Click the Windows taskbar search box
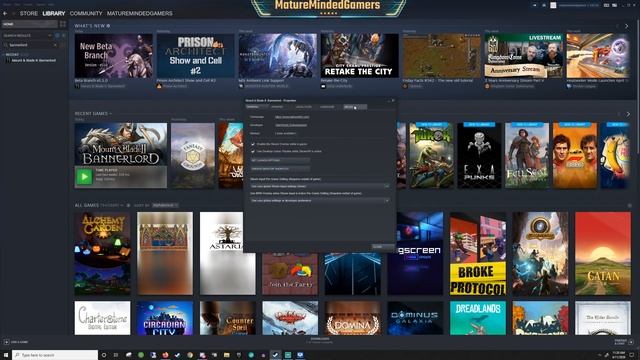 (x=55, y=355)
